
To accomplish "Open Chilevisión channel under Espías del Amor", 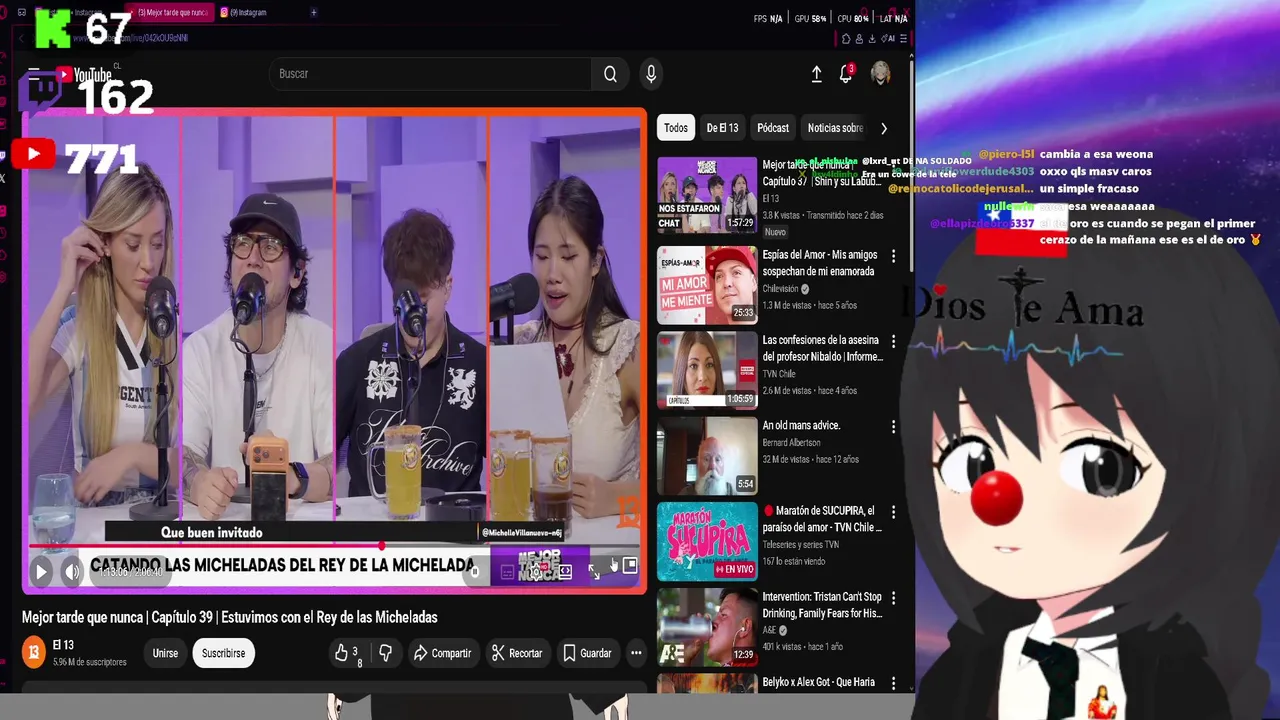I will point(781,289).
